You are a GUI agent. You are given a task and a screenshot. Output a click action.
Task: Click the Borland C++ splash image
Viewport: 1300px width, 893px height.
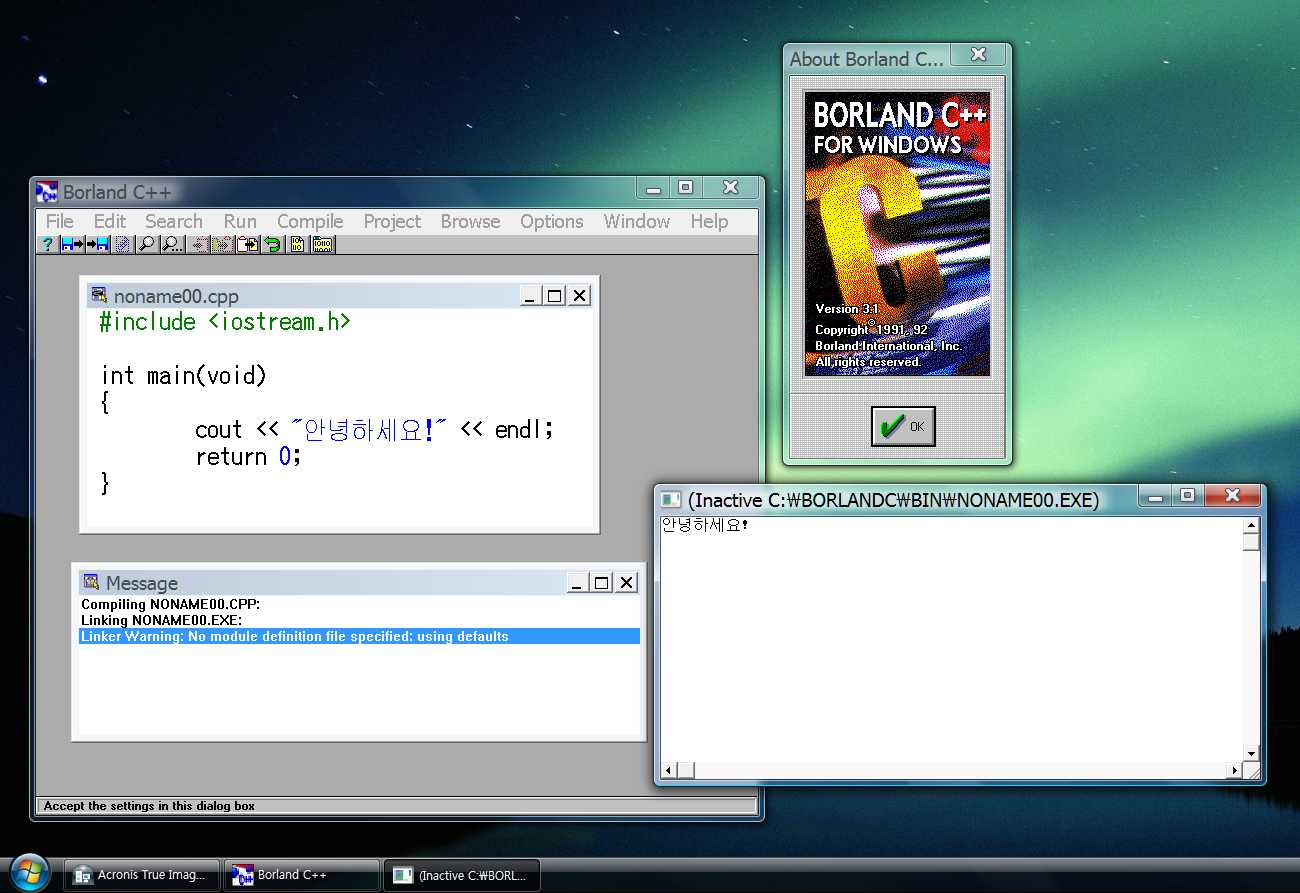(897, 234)
